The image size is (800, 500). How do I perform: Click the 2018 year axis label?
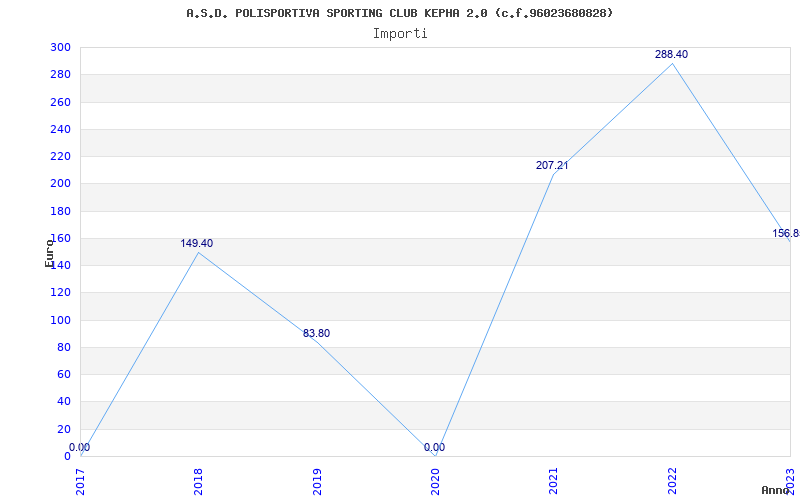(x=198, y=482)
